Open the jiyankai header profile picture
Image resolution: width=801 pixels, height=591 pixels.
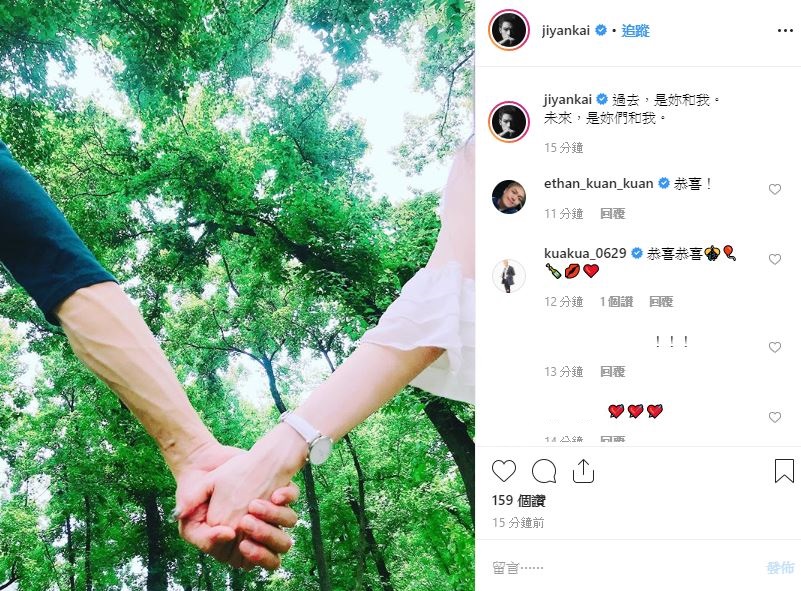coord(509,30)
